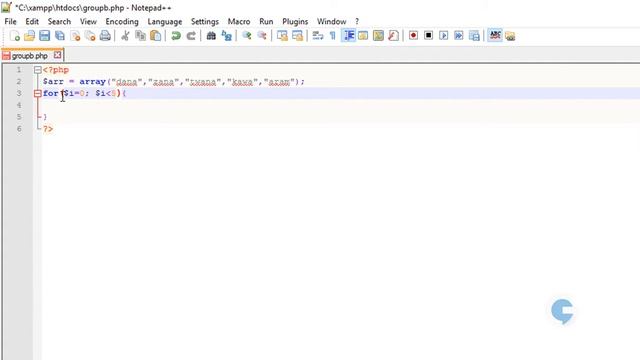Start macro recording with the red dot
Screen dimensions: 640x360
413,36
